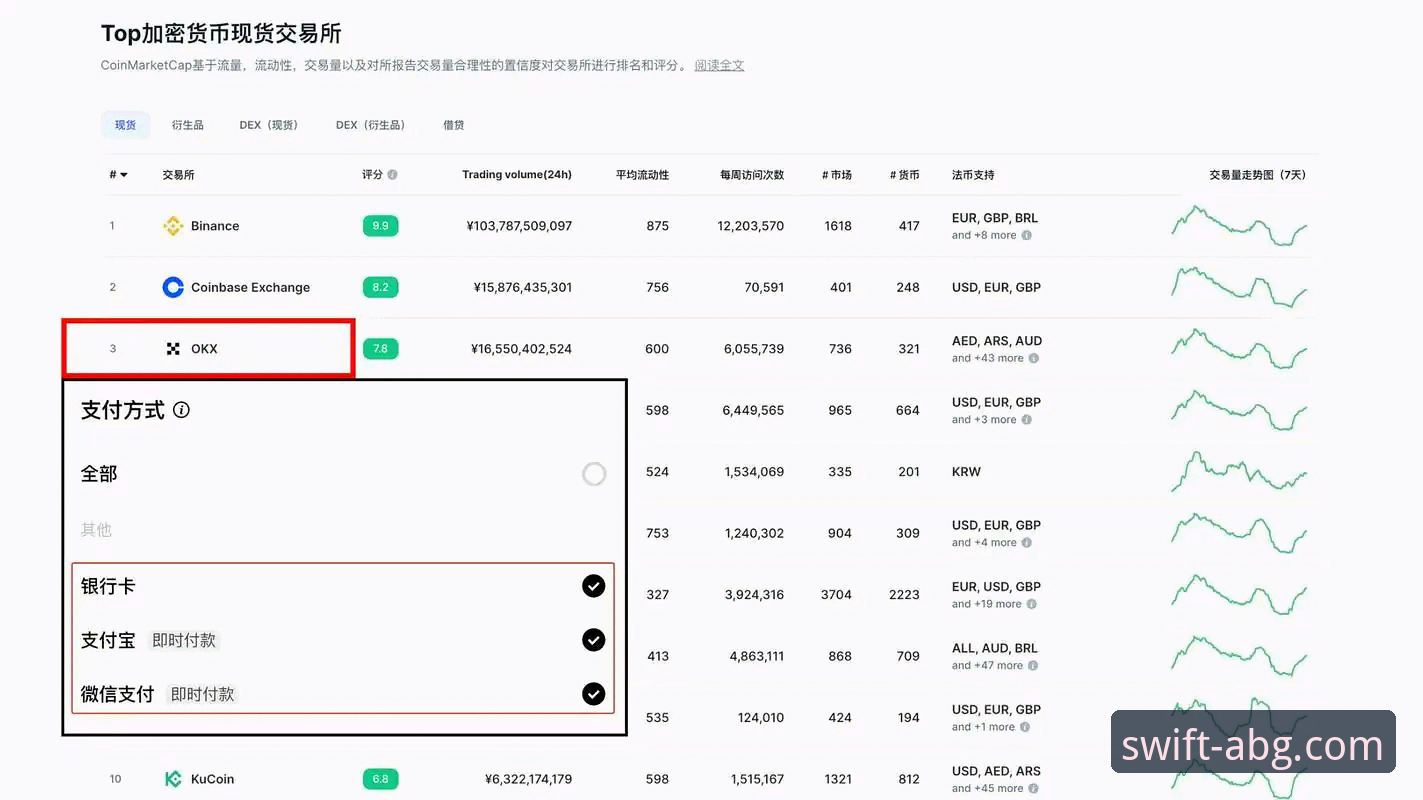The width and height of the screenshot is (1423, 800).
Task: Click info icon next to 评分 header
Action: 392,175
